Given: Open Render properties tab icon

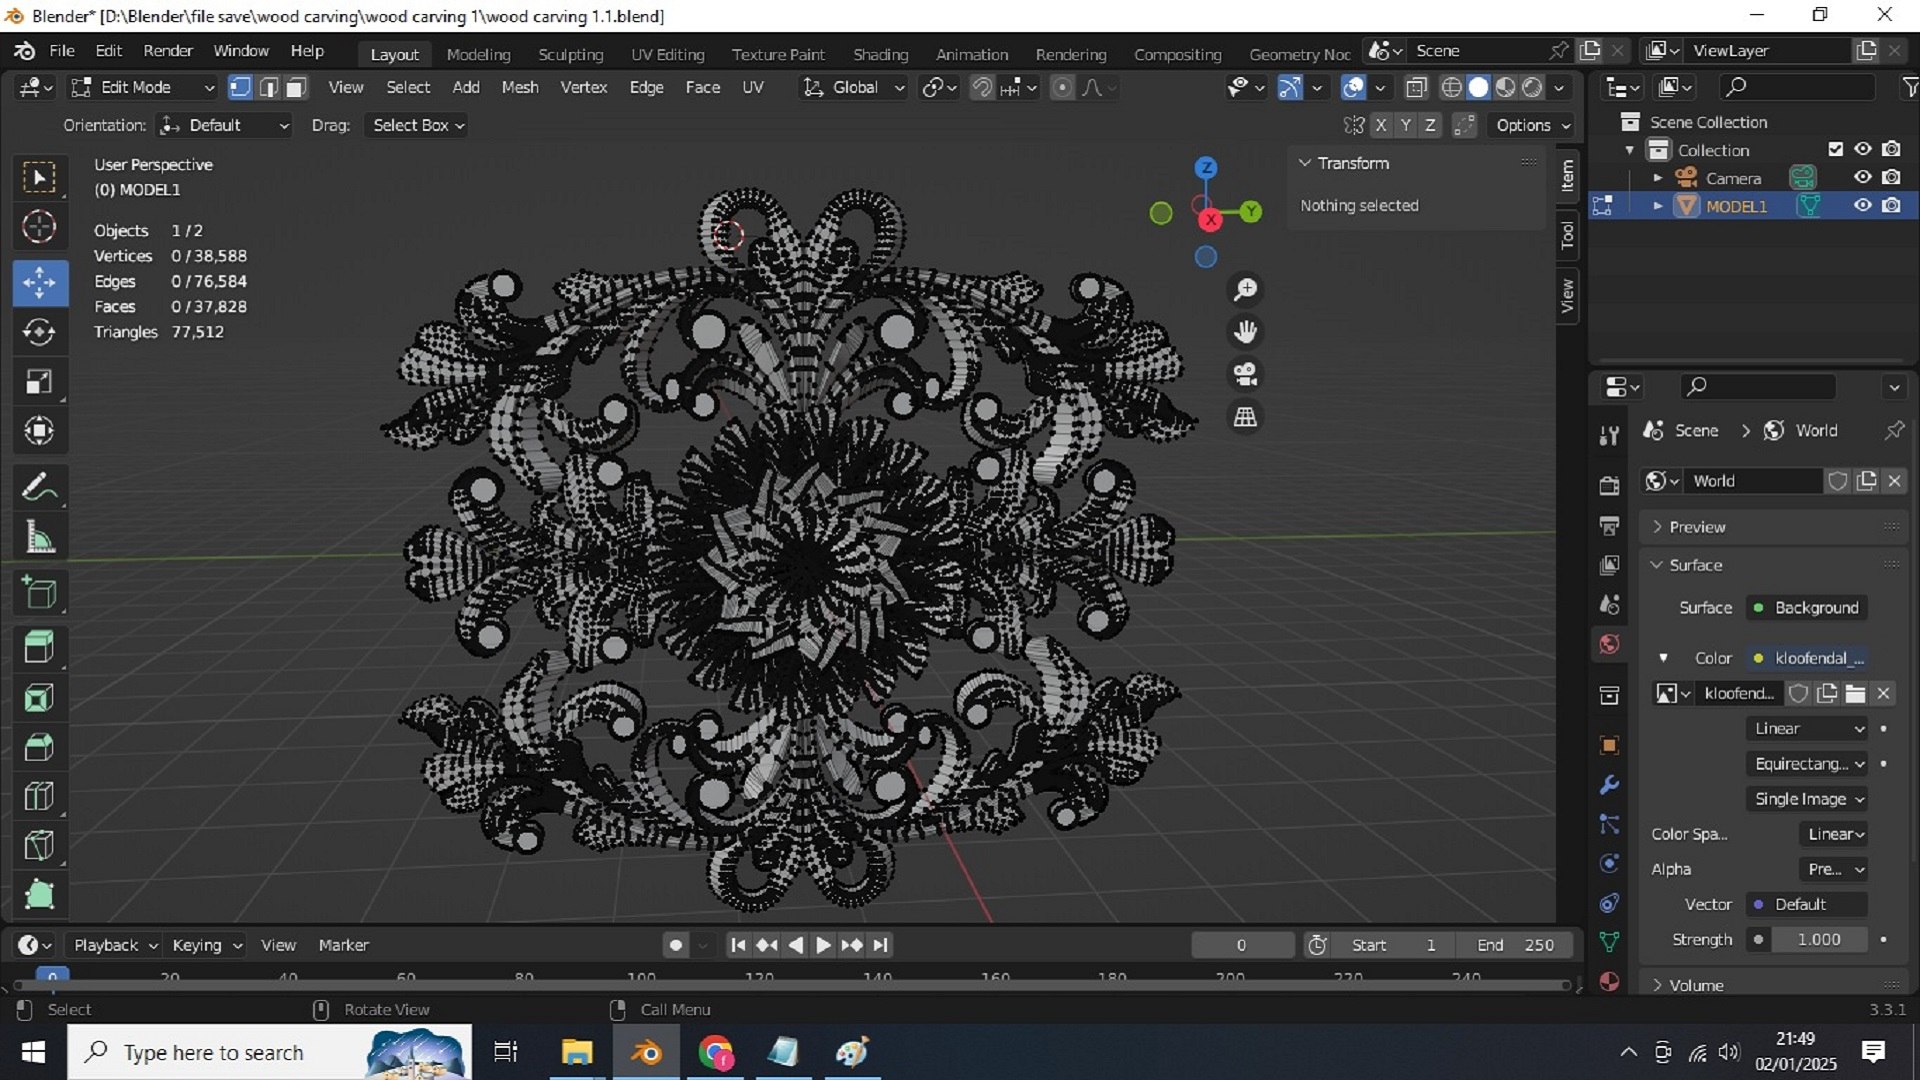Looking at the screenshot, I should pyautogui.click(x=1609, y=486).
